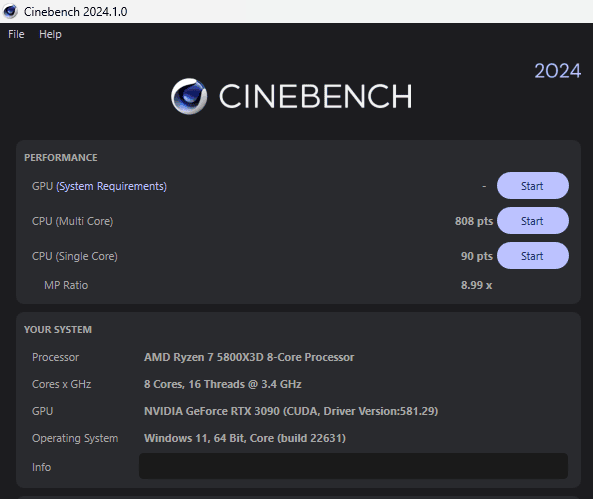
Task: Start the CPU Single Core test
Action: pyautogui.click(x=532, y=256)
